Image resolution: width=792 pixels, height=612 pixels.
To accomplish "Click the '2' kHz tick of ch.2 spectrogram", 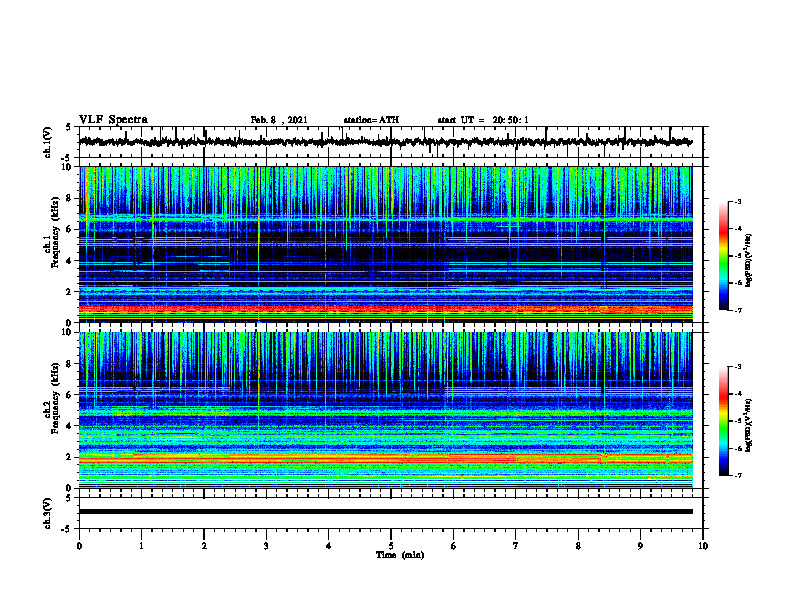I will coord(70,457).
